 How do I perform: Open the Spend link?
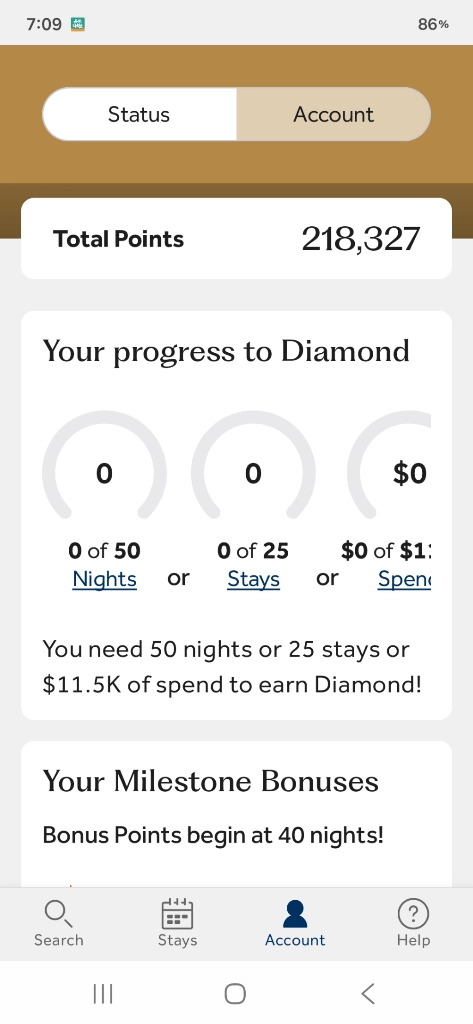pos(404,579)
